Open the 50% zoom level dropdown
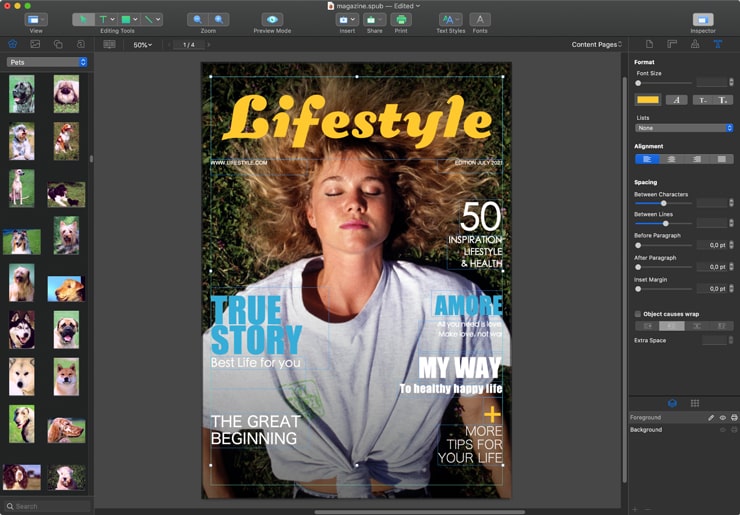740x515 pixels. pos(143,45)
